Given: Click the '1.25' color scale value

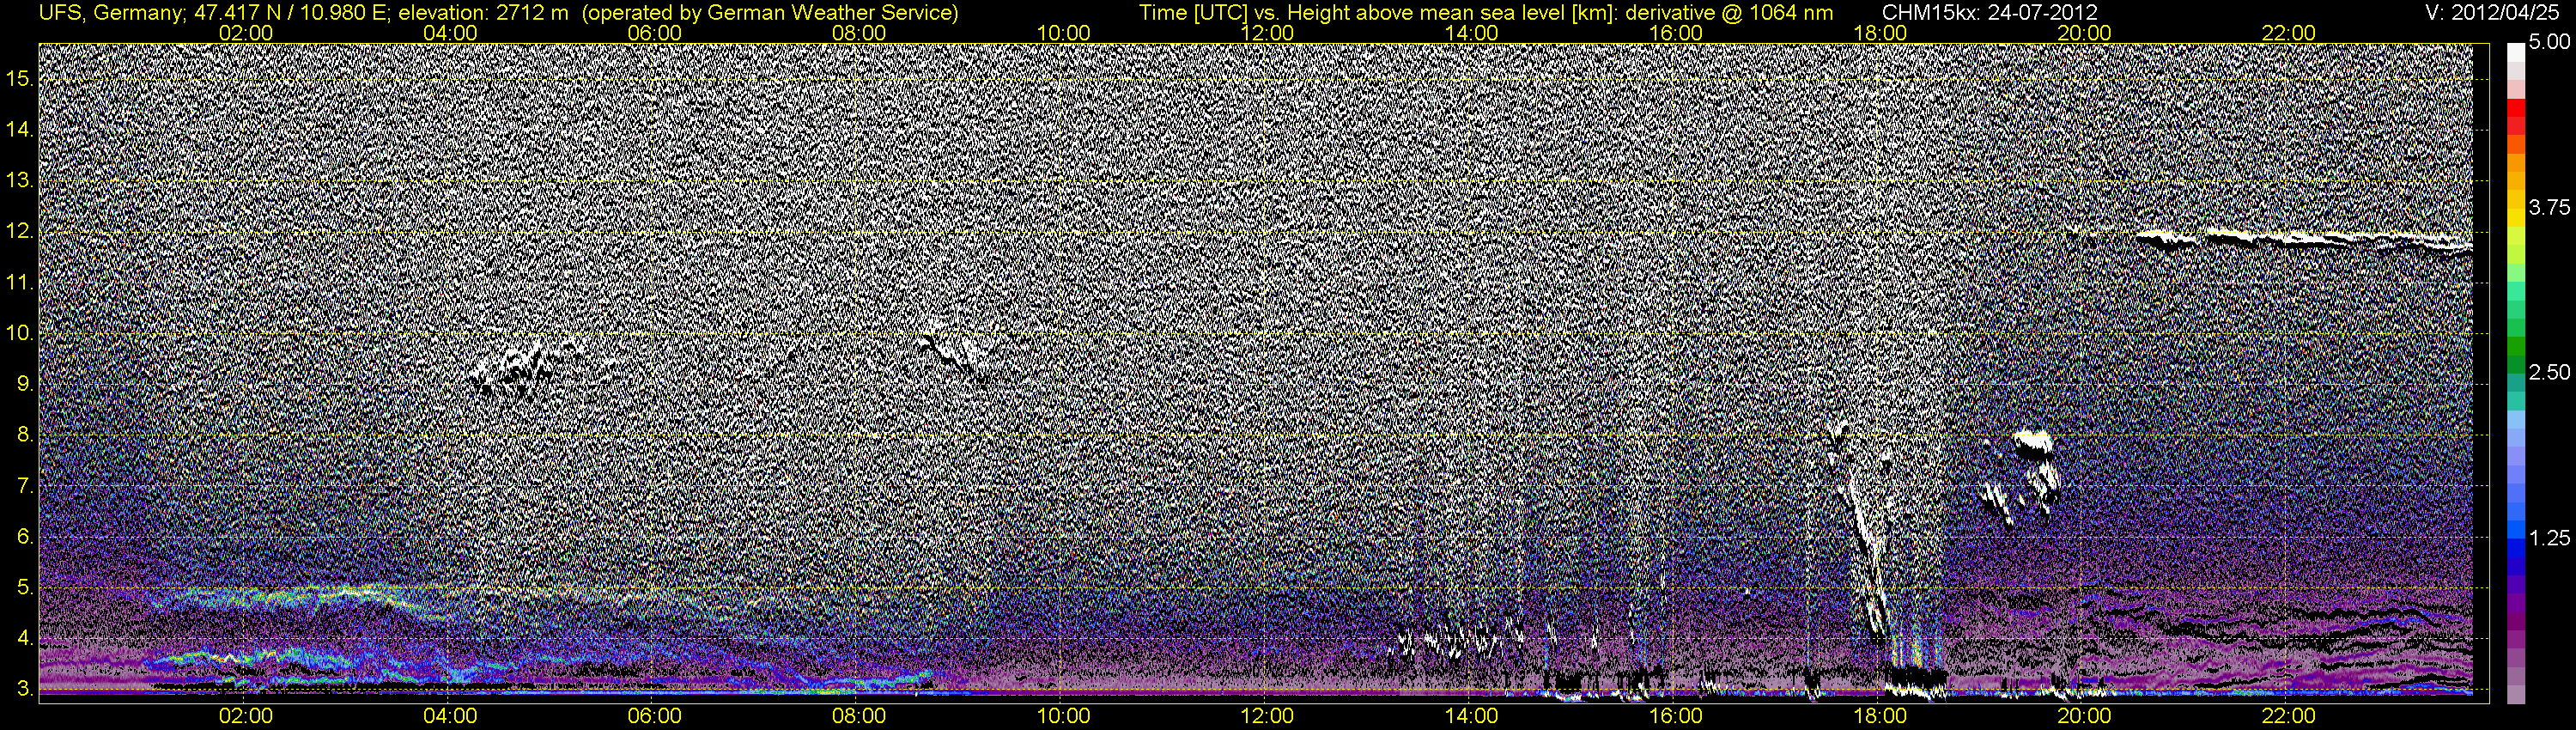Looking at the screenshot, I should click(2550, 538).
